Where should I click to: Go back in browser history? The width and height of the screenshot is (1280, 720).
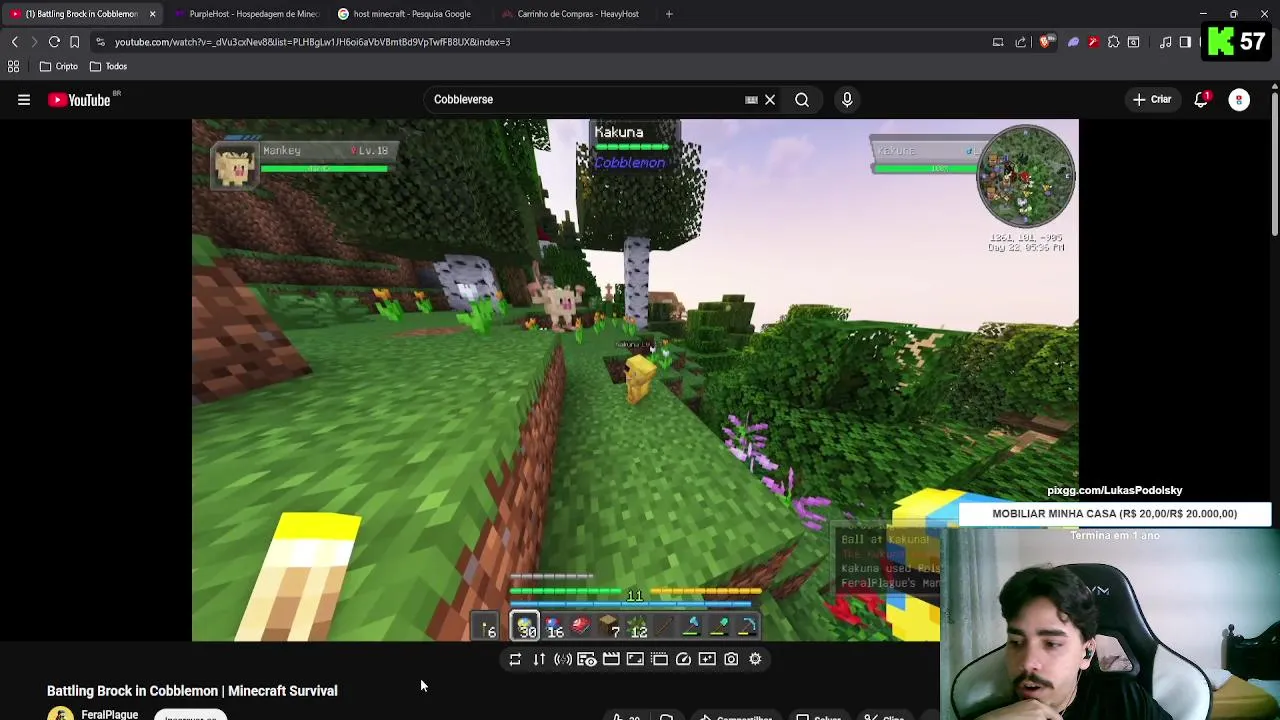pyautogui.click(x=15, y=42)
